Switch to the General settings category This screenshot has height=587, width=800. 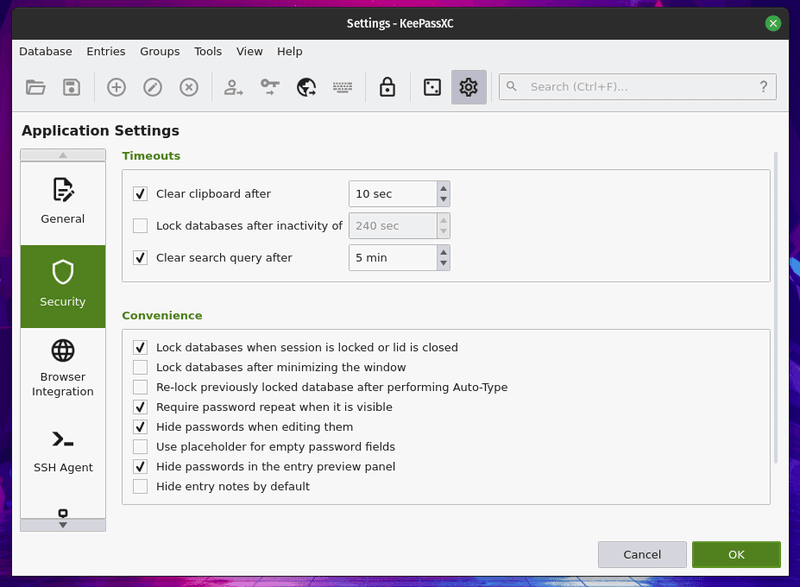[x=63, y=201]
